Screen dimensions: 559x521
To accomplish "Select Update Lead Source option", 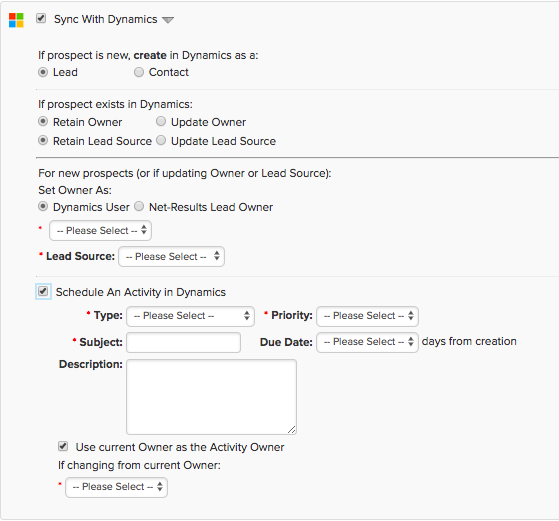I will click(161, 140).
